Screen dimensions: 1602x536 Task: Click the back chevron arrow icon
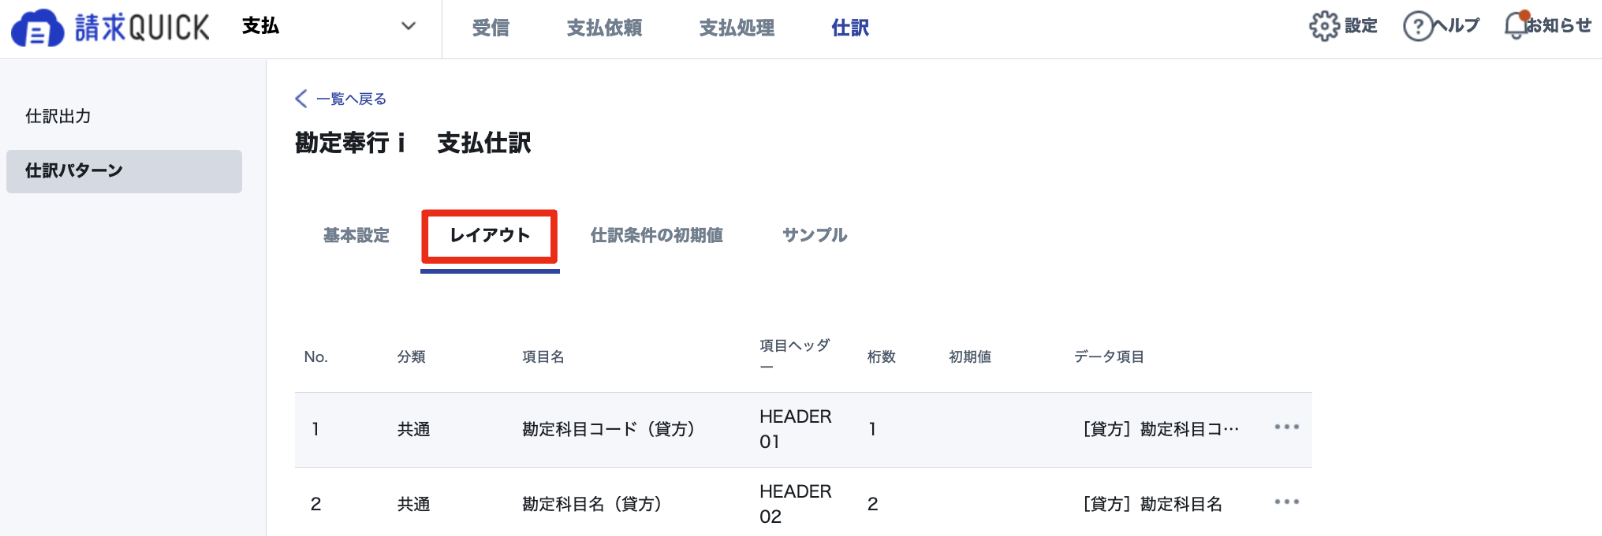pyautogui.click(x=301, y=98)
